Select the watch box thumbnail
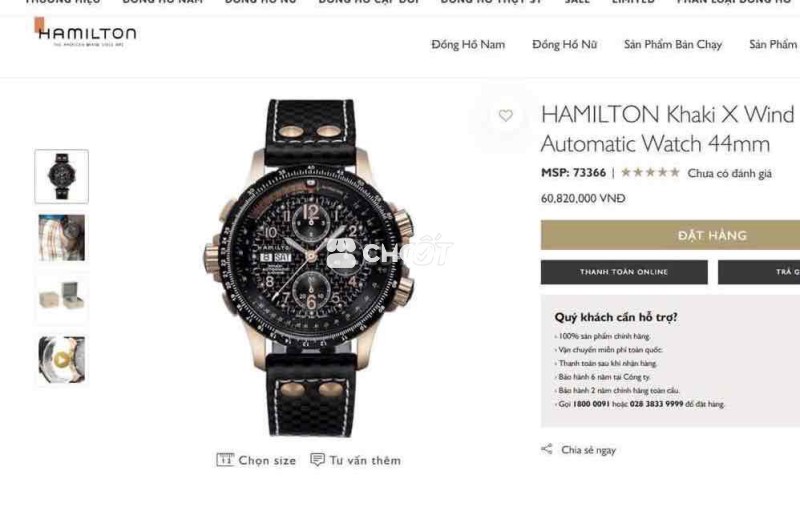Viewport: 800px width, 507px height. click(x=61, y=298)
